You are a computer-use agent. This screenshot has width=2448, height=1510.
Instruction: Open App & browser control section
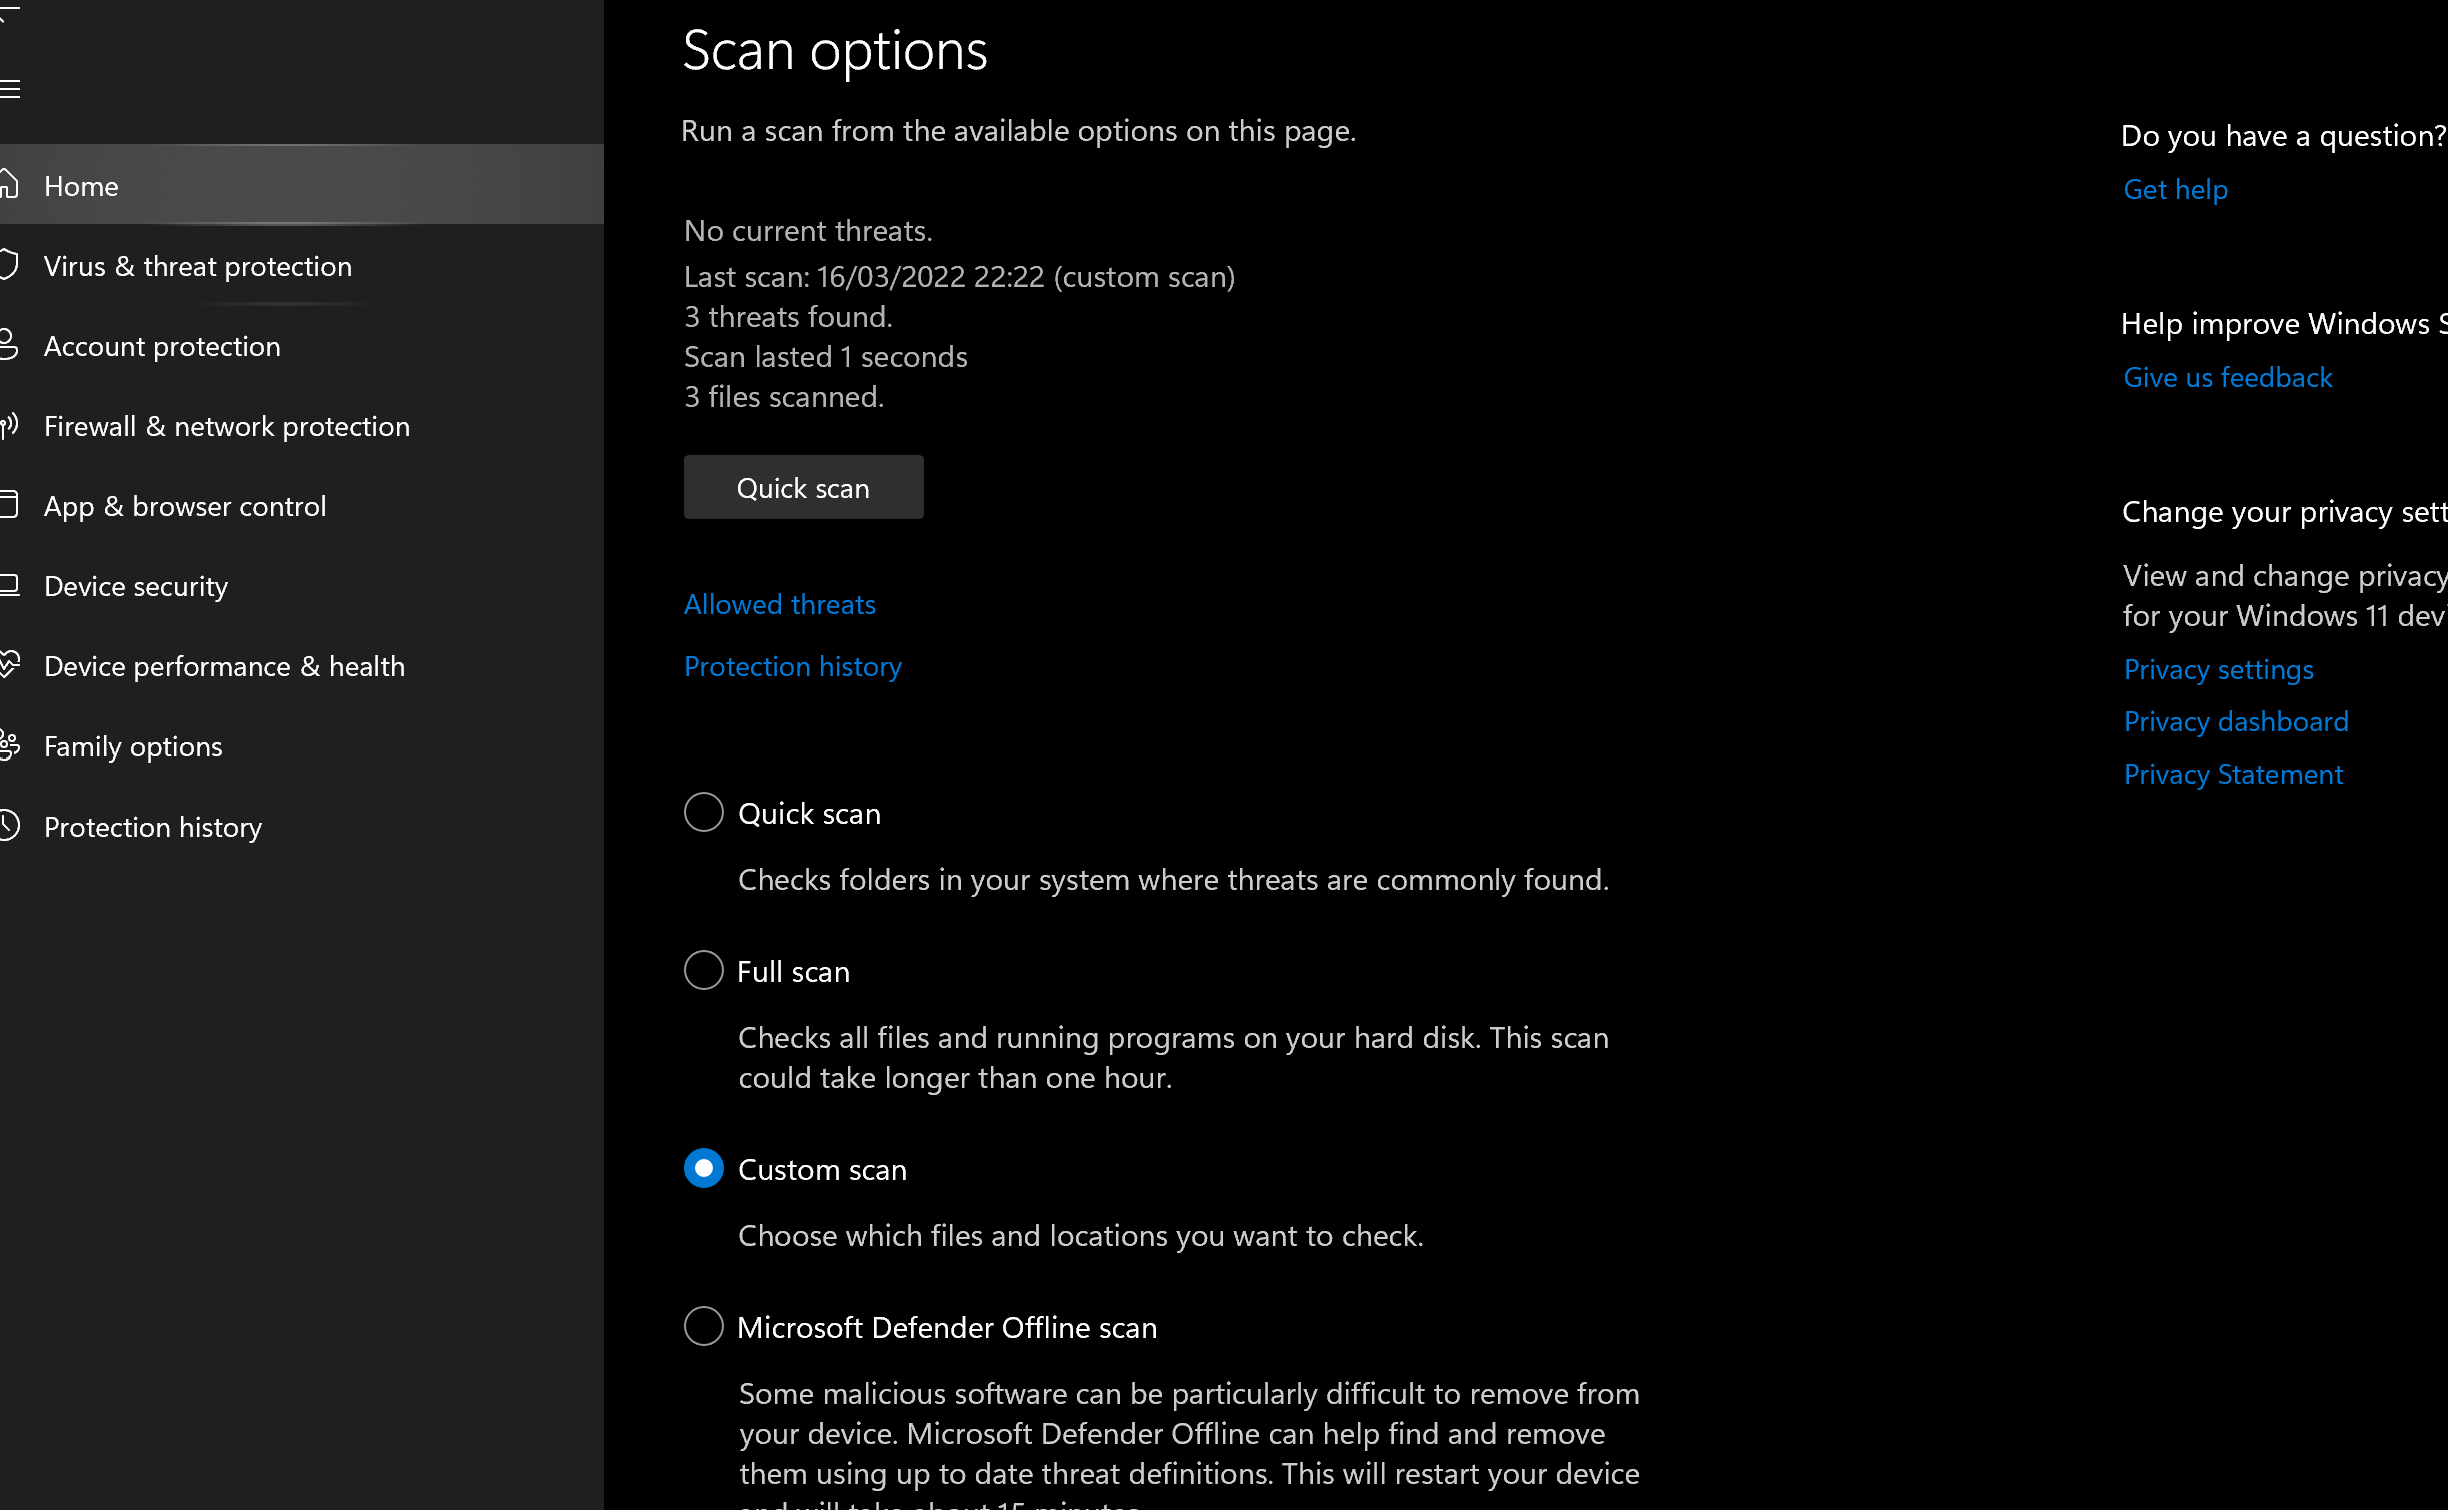185,506
